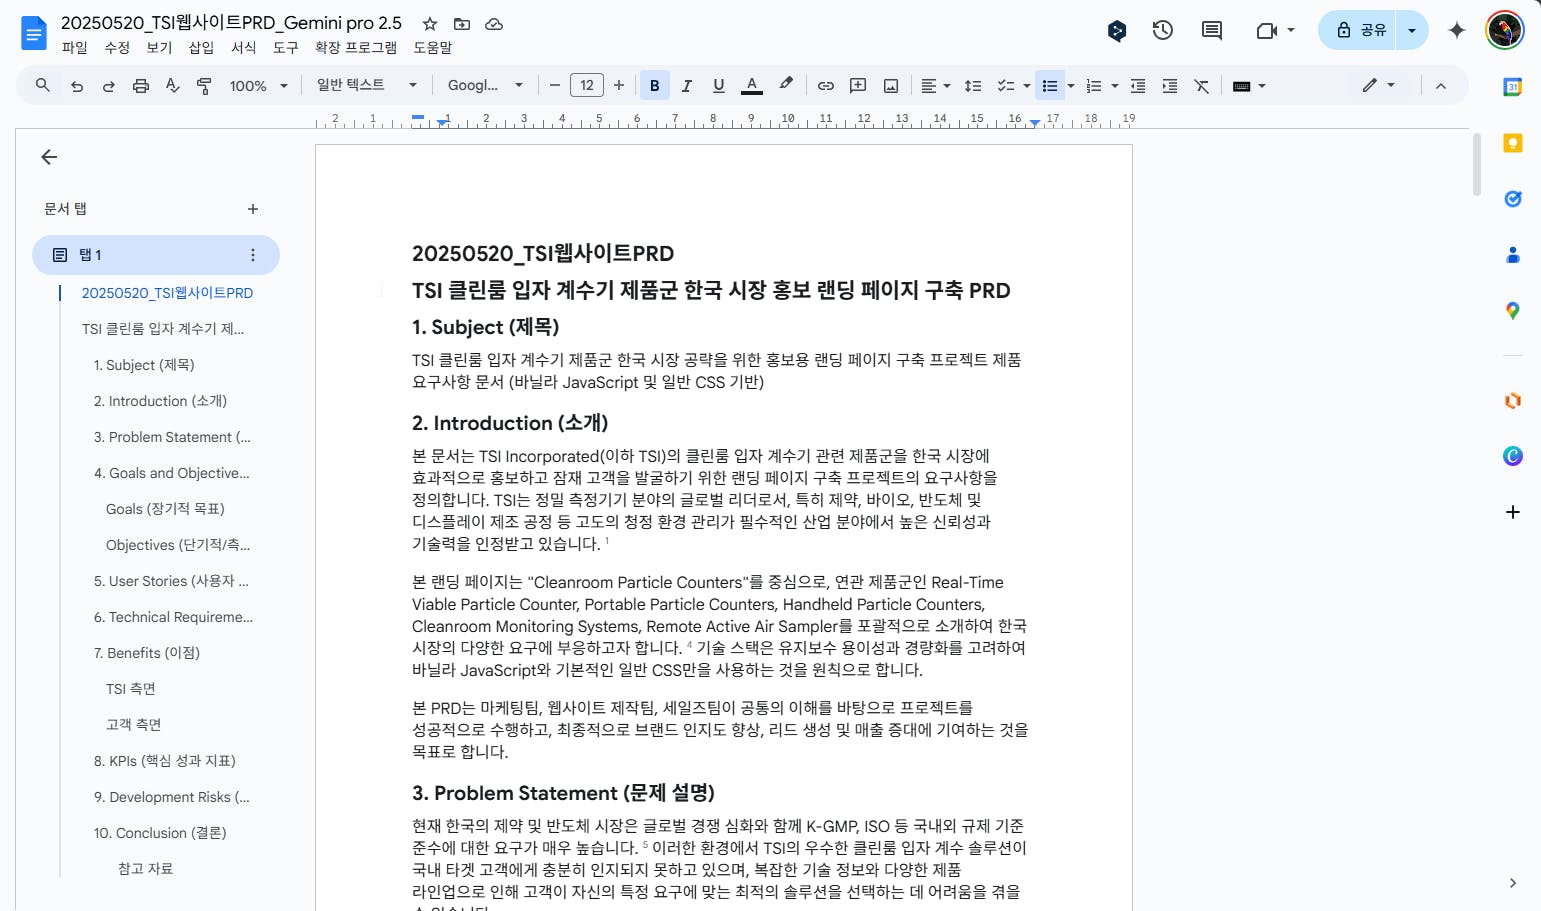Open Contacts side panel
1541x911 pixels.
[x=1513, y=255]
